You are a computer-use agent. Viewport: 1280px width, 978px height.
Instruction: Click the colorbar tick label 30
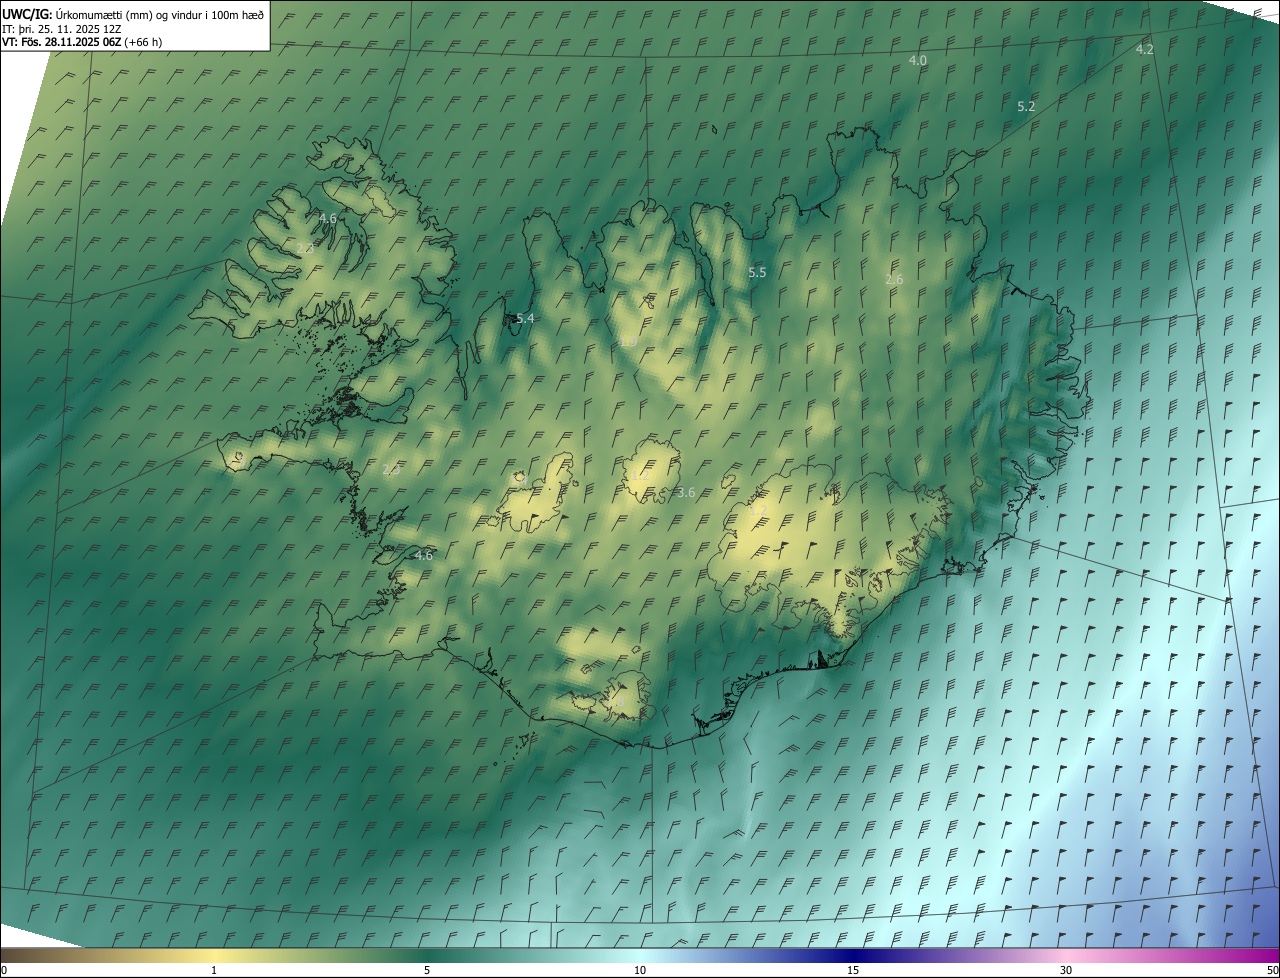1066,970
